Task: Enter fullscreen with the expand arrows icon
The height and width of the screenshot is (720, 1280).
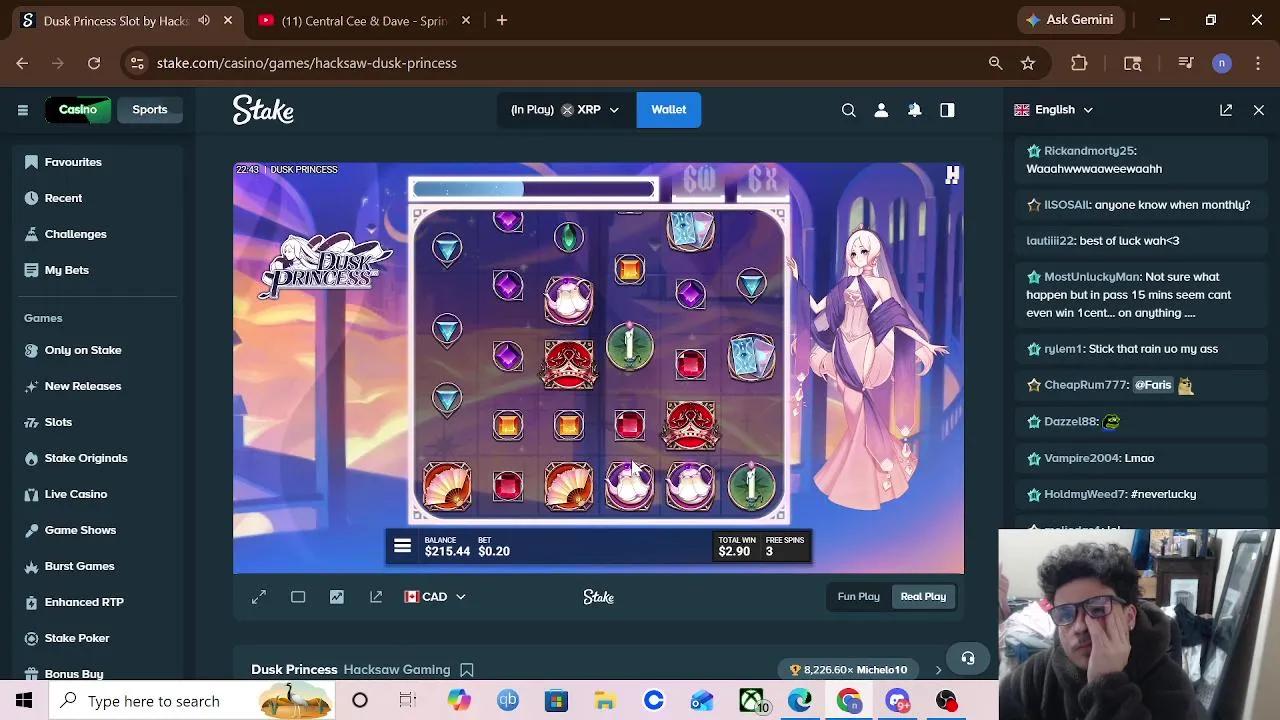Action: tap(259, 596)
